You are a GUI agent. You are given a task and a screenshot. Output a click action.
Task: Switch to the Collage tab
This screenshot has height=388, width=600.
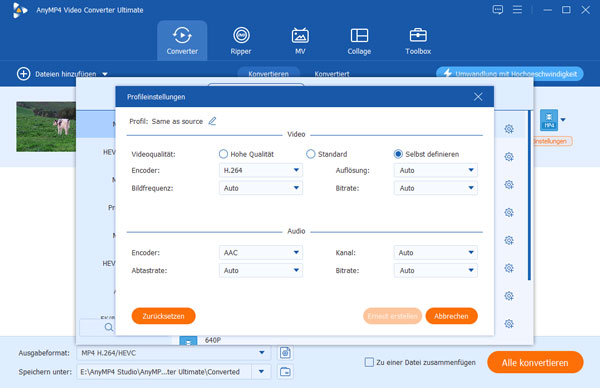[x=359, y=41]
